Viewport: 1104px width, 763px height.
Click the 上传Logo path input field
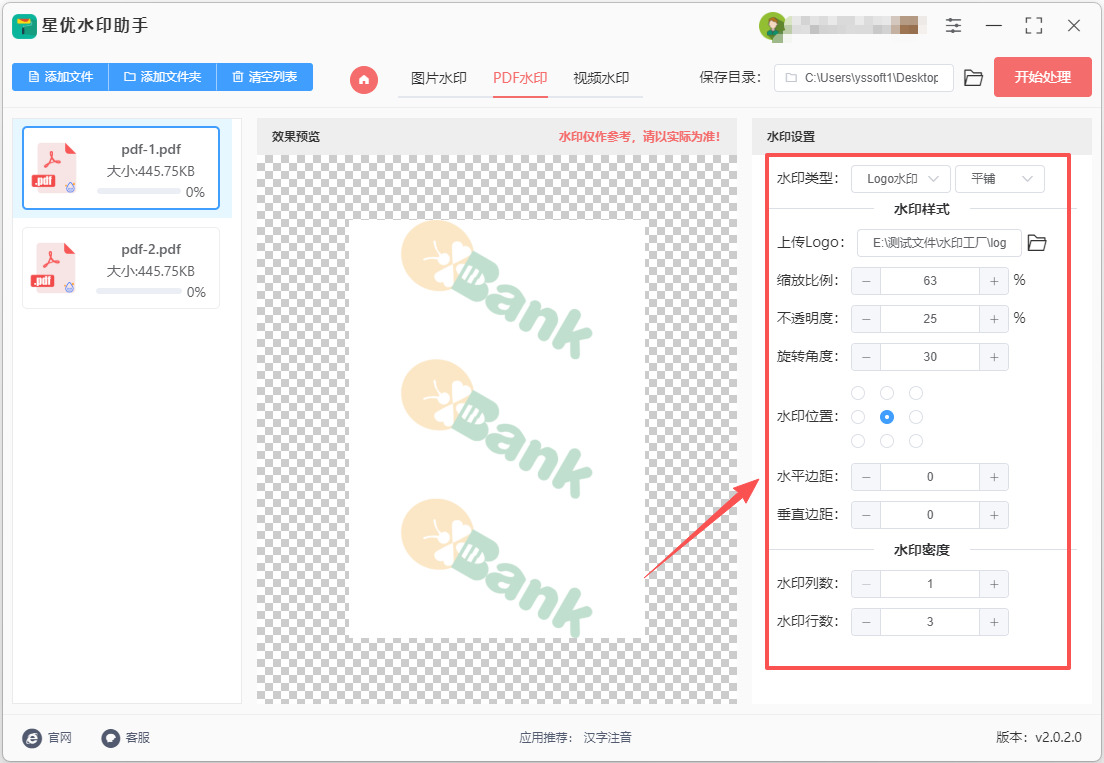939,243
